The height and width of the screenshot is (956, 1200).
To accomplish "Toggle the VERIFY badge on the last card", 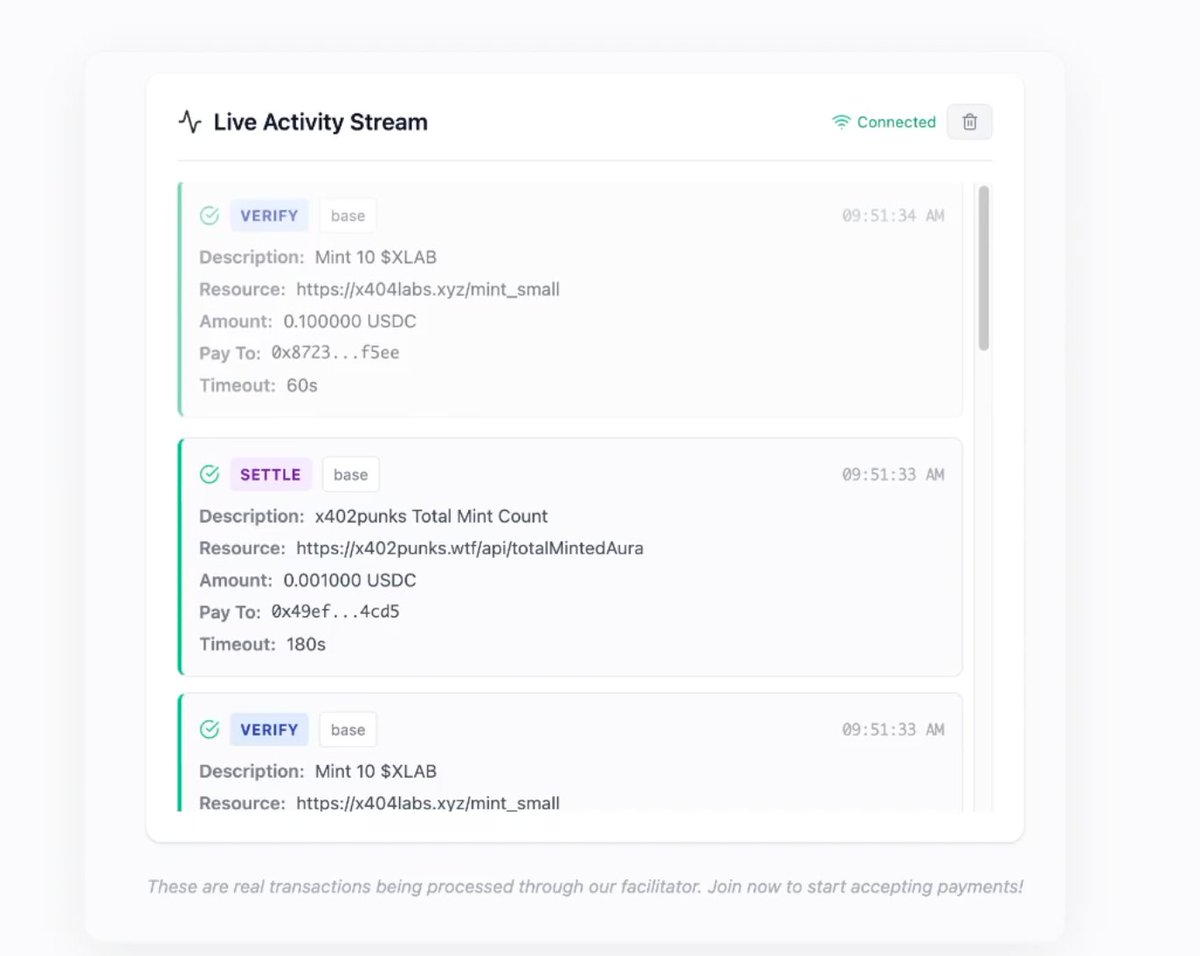I will click(x=268, y=729).
